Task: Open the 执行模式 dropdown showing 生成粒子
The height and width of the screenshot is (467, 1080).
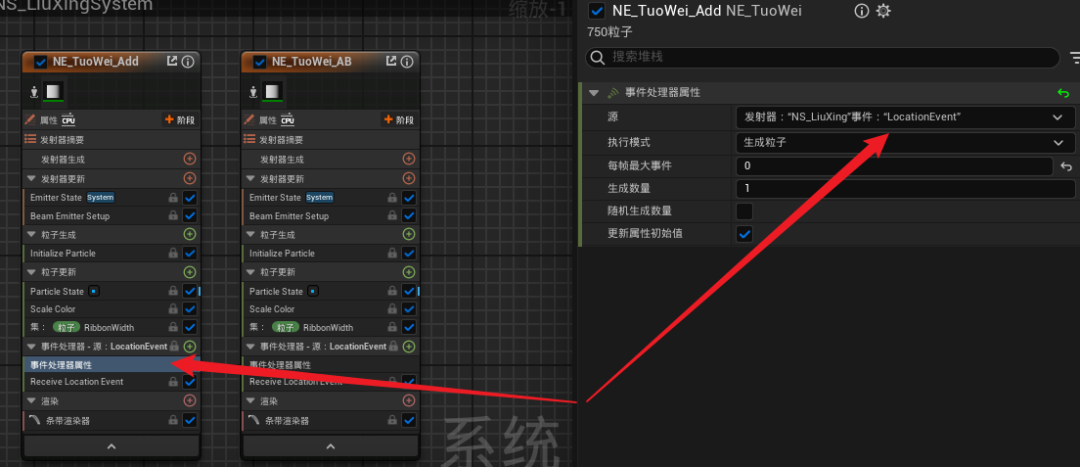Action: coord(905,143)
